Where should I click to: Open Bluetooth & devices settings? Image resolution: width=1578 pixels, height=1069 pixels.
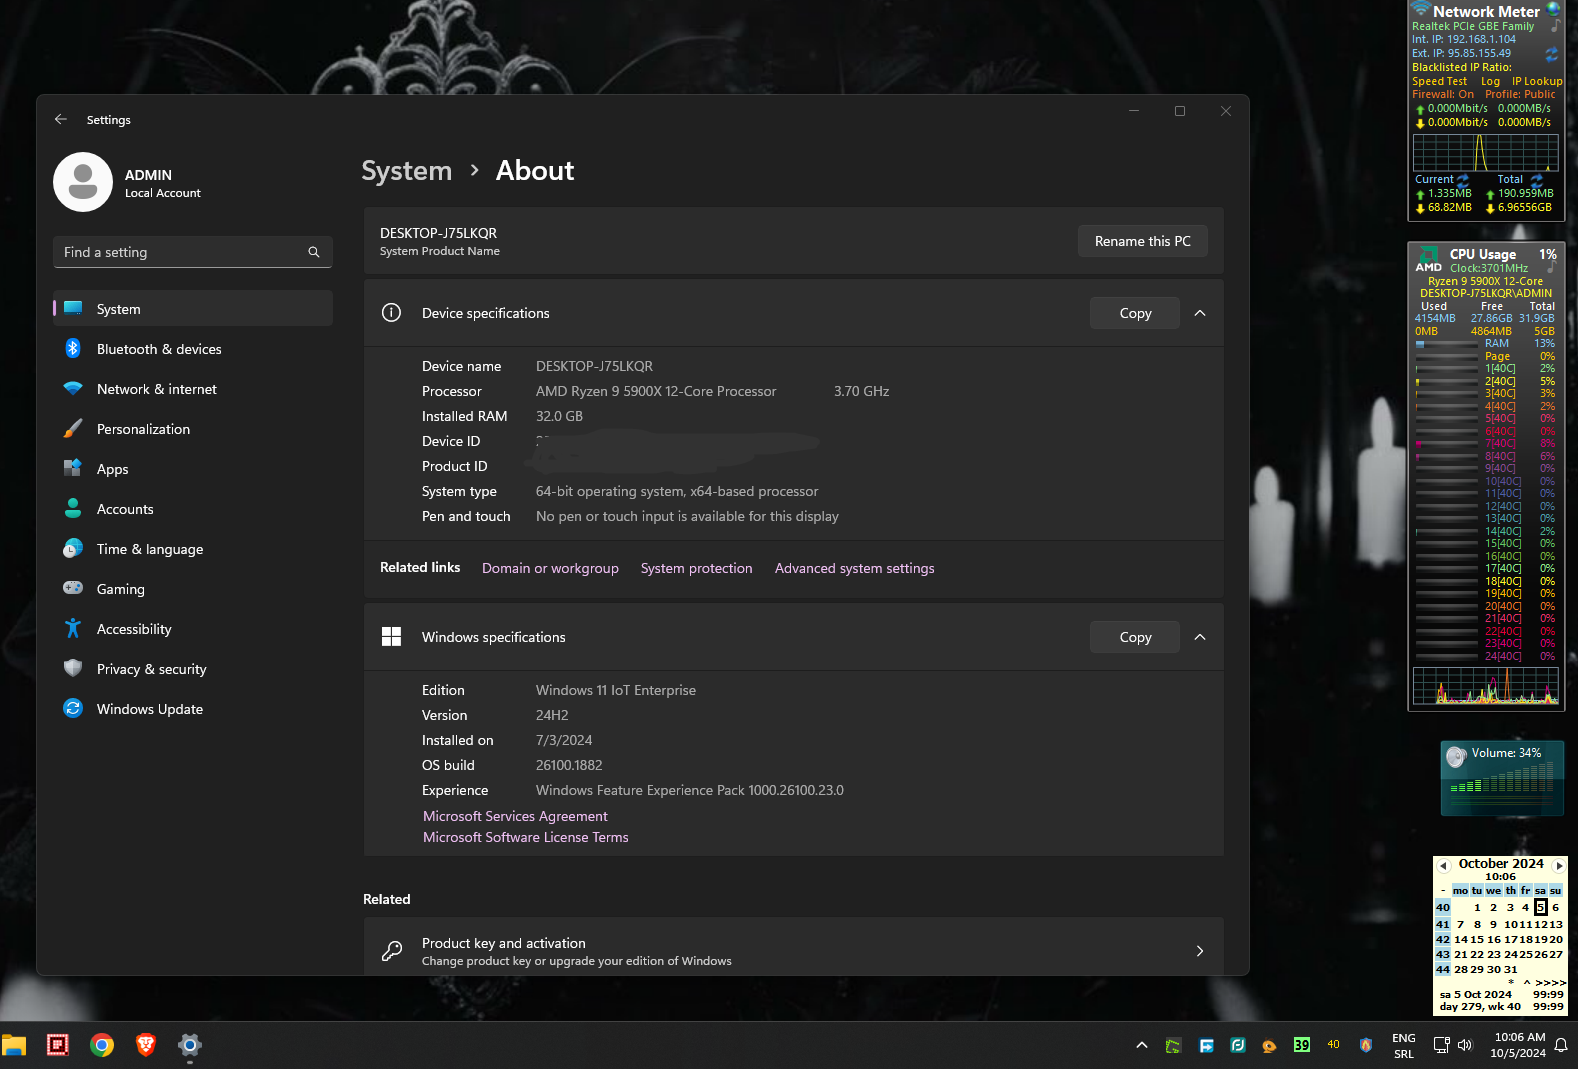pos(159,349)
